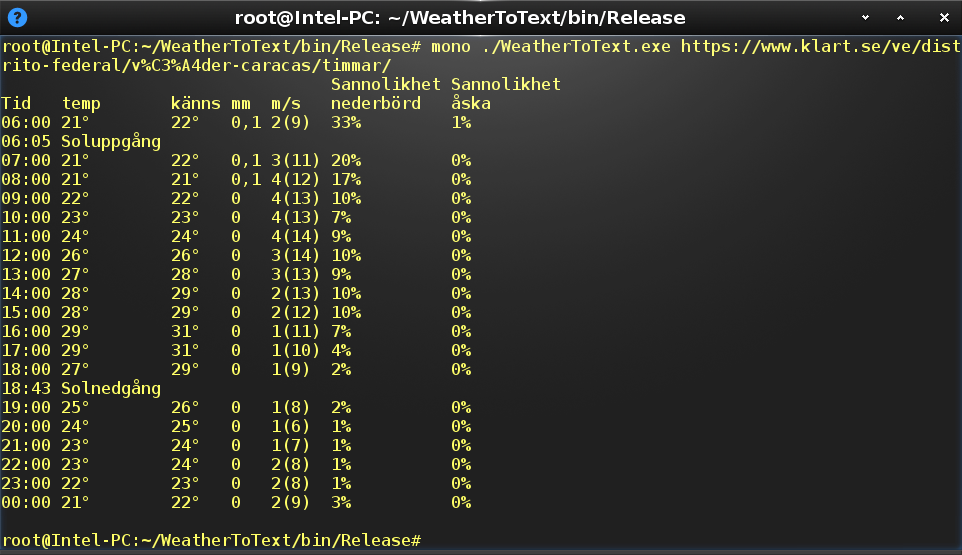Click the '00:00' time entry
962x555 pixels.
[x=26, y=503]
